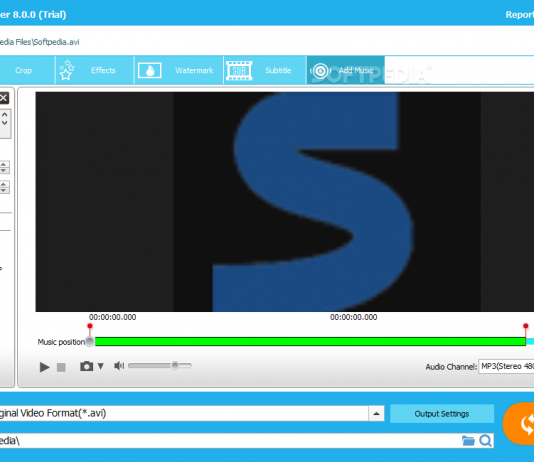Open the Audio Channel combo box
This screenshot has width=534, height=462.
pyautogui.click(x=506, y=366)
